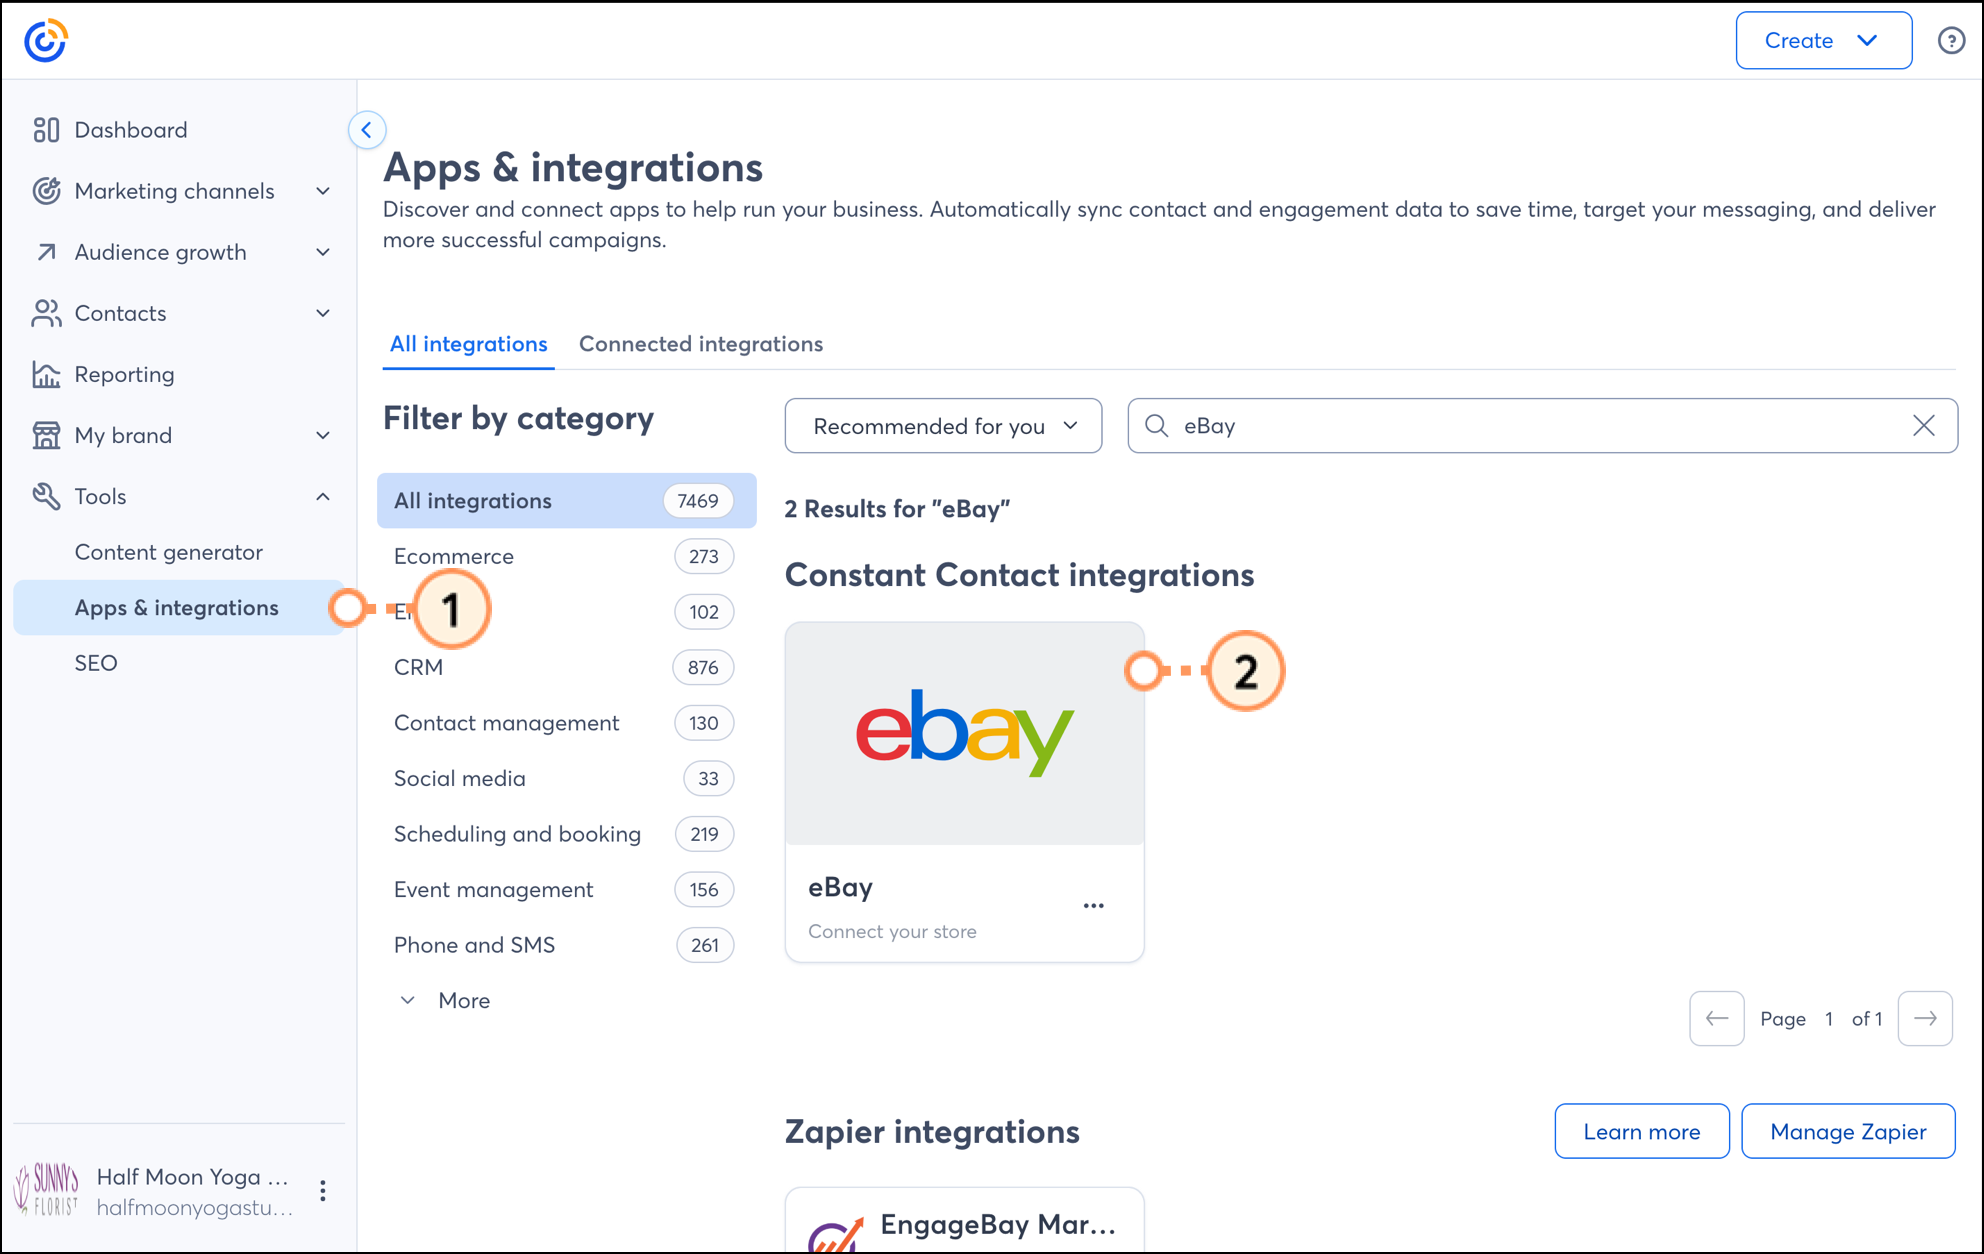Go to next results page
Viewport: 1984px width, 1254px height.
[x=1925, y=1019]
